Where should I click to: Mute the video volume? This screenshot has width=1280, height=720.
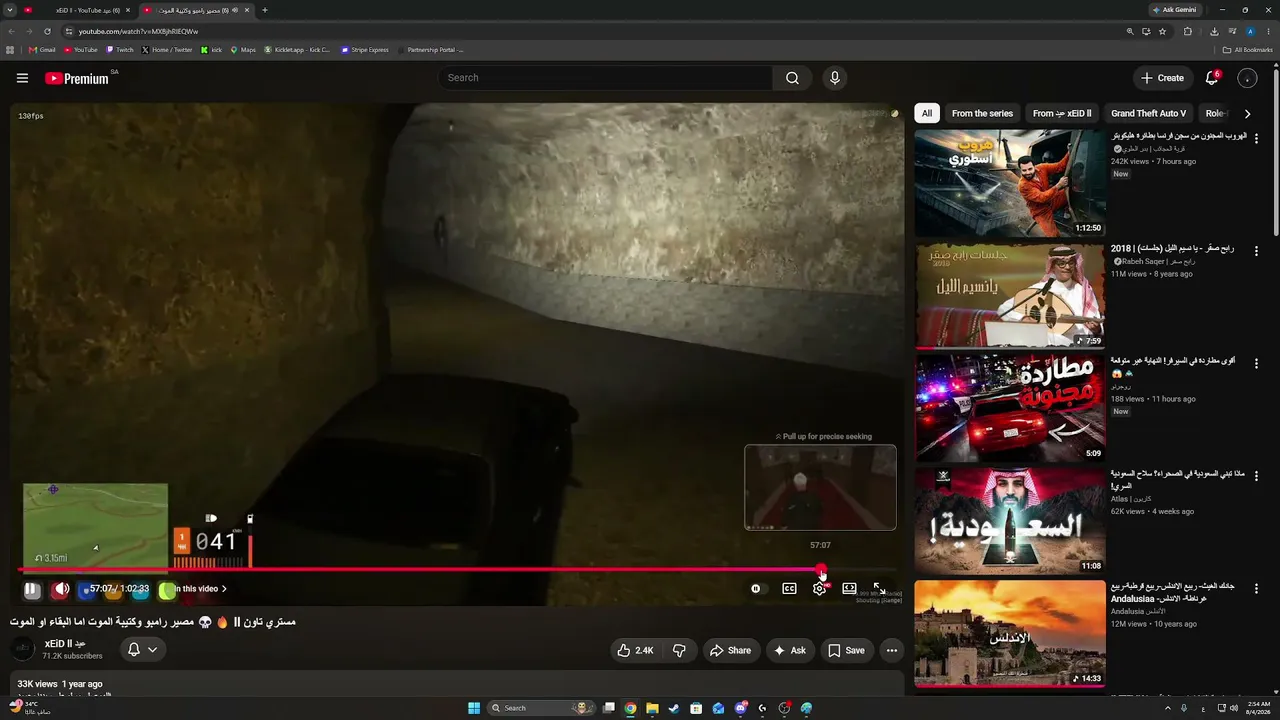[61, 590]
